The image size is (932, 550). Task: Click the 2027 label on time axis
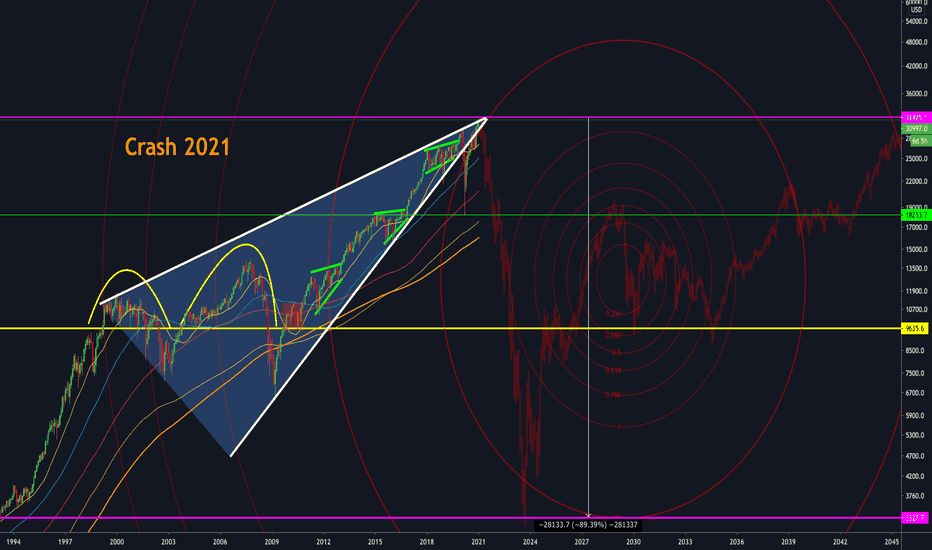pyautogui.click(x=582, y=542)
